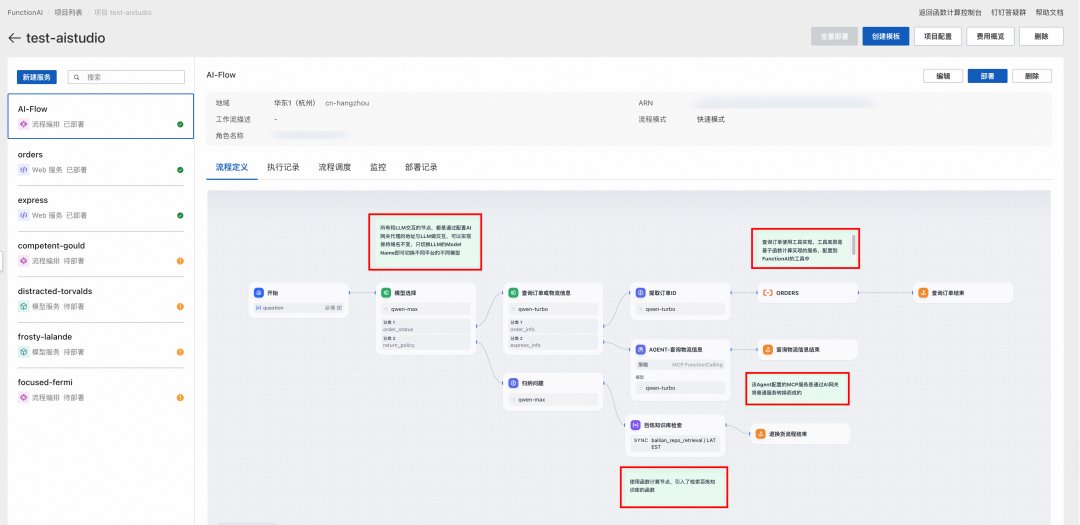Select the frosty-lalande service row
Viewport: 1080px width, 525px height.
[x=101, y=344]
